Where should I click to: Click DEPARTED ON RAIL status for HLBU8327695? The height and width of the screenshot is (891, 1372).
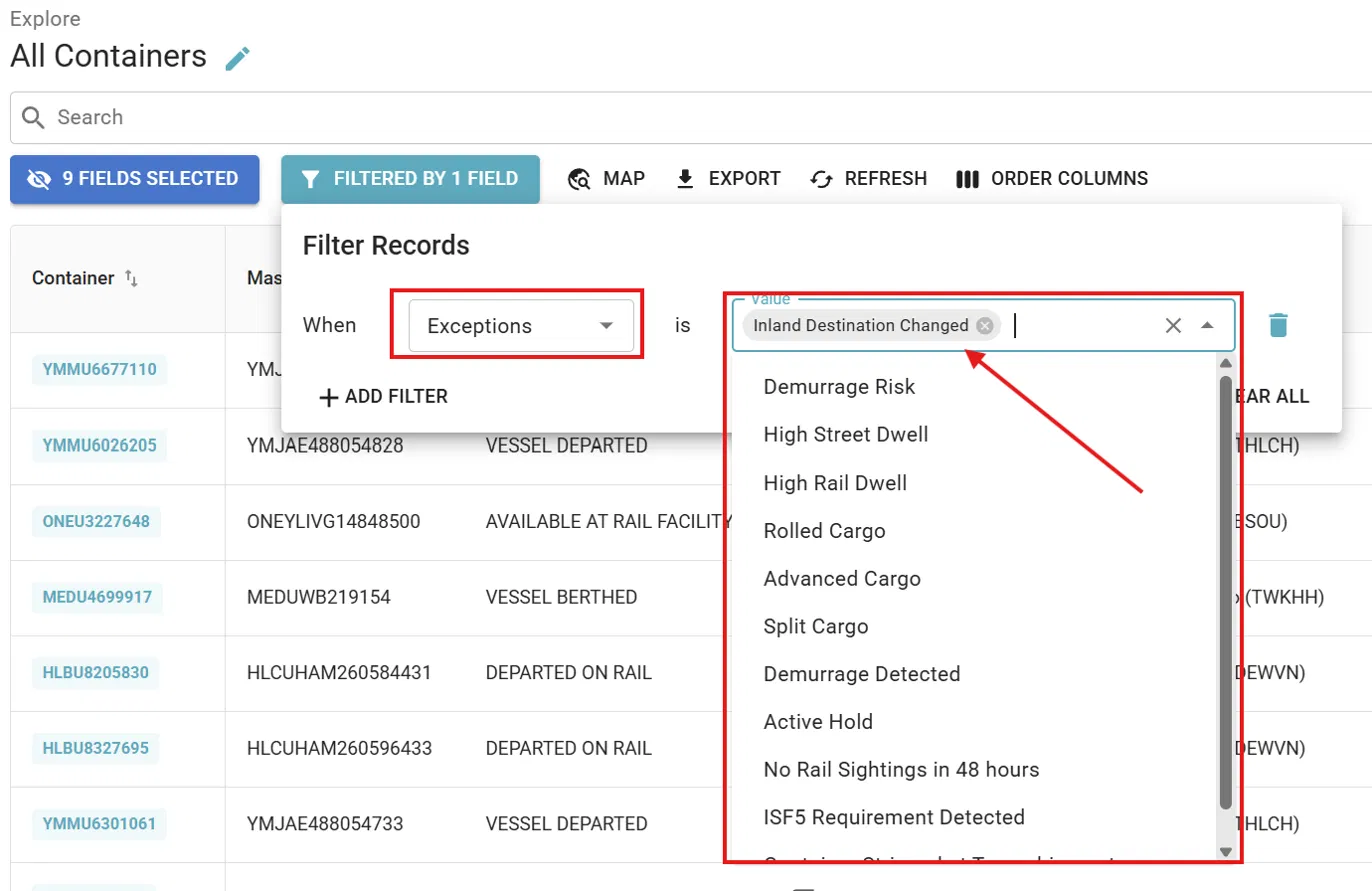coord(569,748)
